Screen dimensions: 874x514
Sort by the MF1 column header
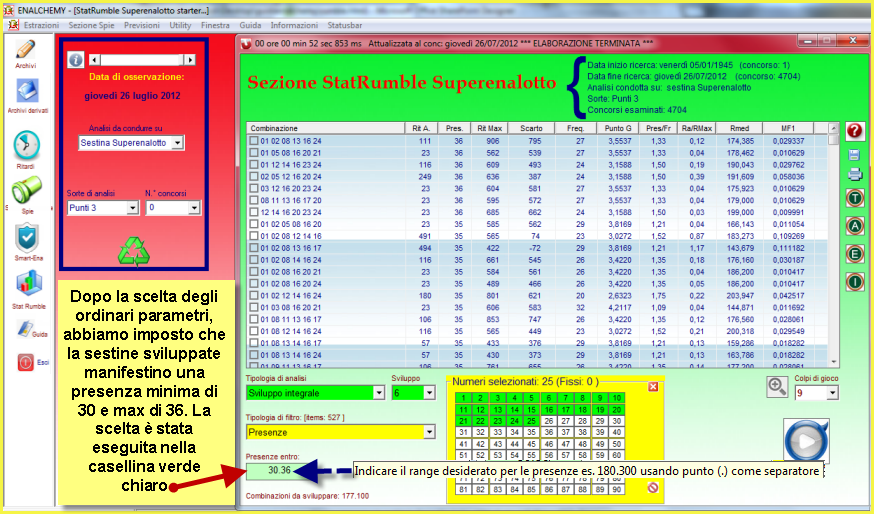[x=788, y=128]
